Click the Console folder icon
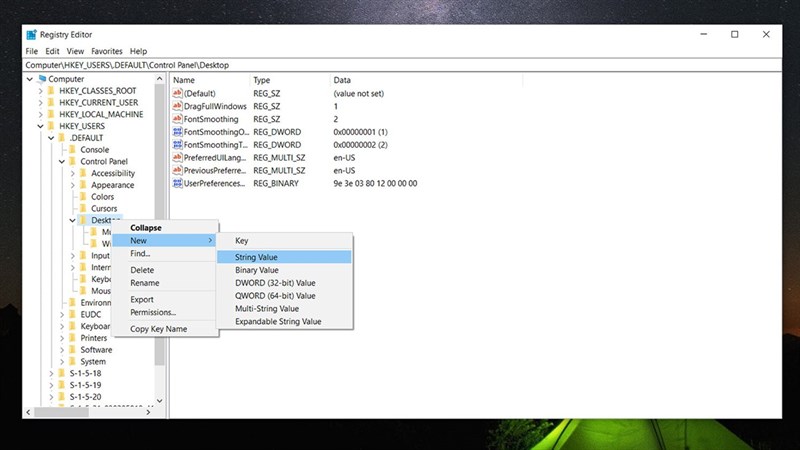Screen dimensions: 800x450 point(72,149)
